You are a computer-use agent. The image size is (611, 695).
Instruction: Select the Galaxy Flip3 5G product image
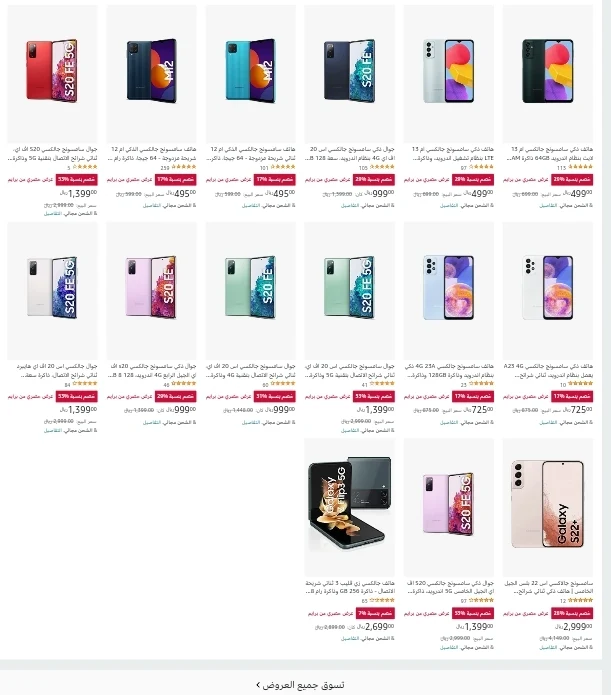tap(349, 507)
